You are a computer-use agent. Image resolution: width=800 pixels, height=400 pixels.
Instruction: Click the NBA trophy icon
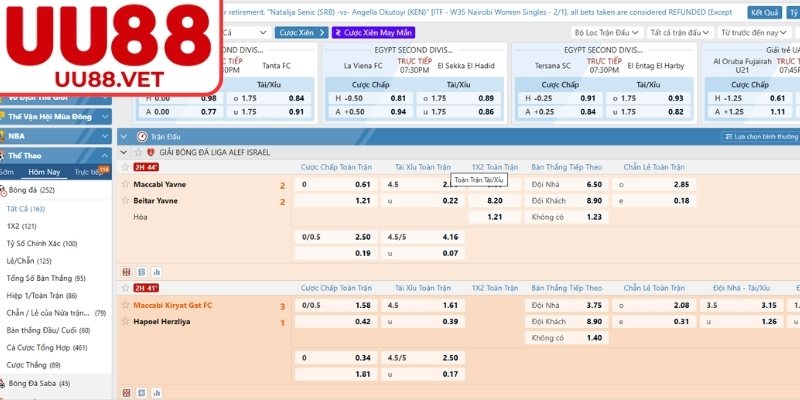(x=3, y=136)
